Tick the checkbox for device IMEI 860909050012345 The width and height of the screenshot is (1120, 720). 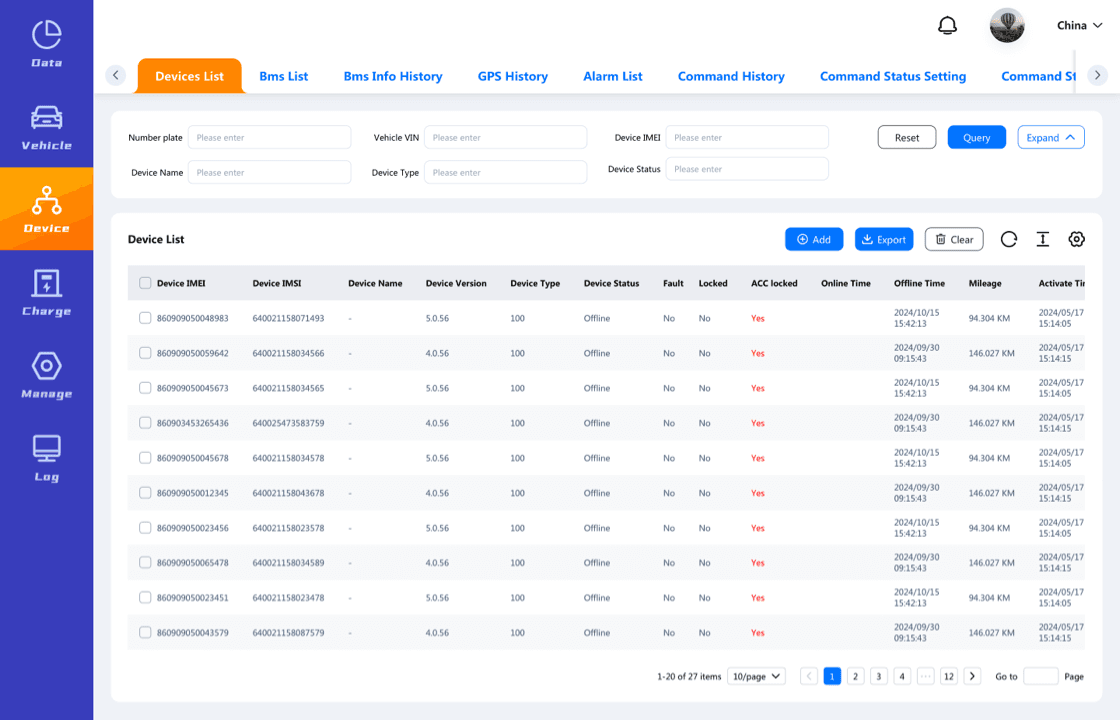(x=144, y=493)
